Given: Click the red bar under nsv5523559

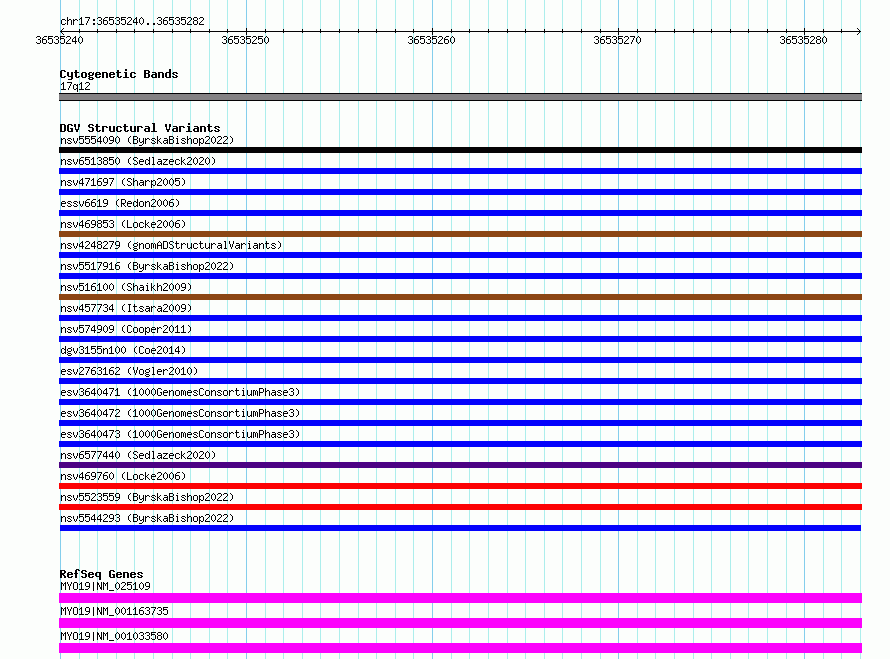Looking at the screenshot, I should click(x=460, y=507).
